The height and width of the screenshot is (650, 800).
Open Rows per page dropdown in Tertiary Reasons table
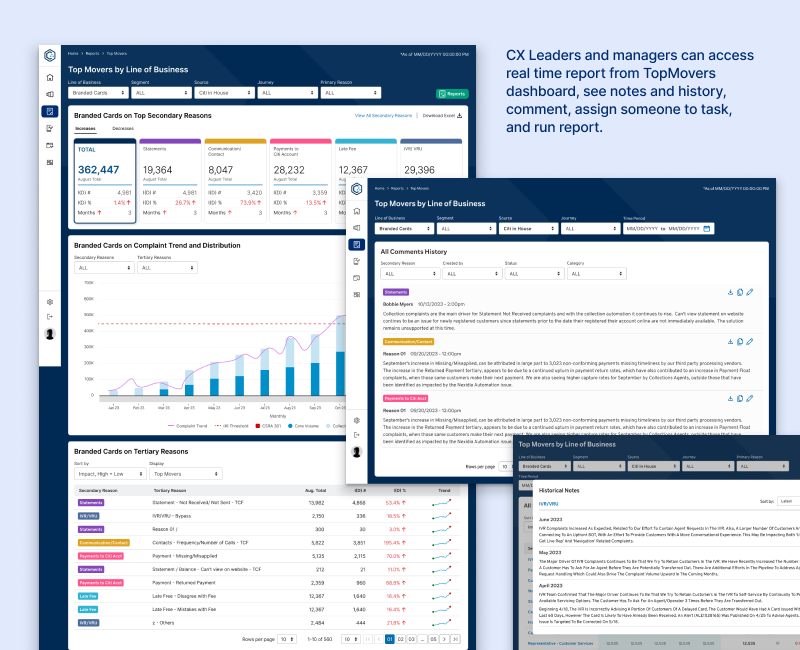click(x=287, y=639)
